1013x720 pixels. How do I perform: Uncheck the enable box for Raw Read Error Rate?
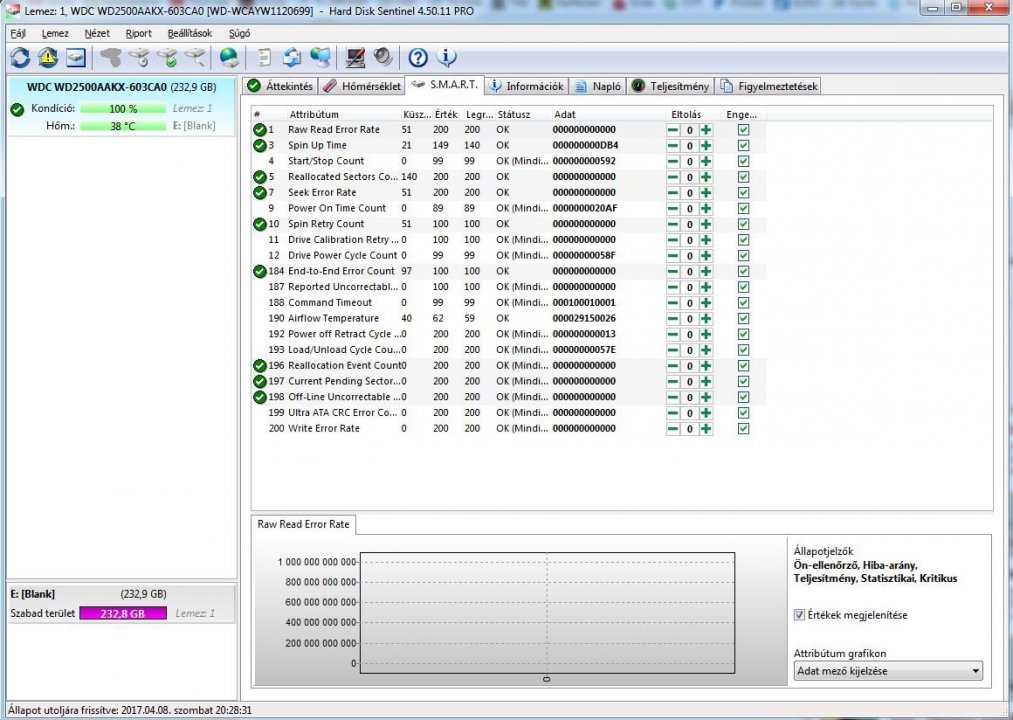pos(743,130)
